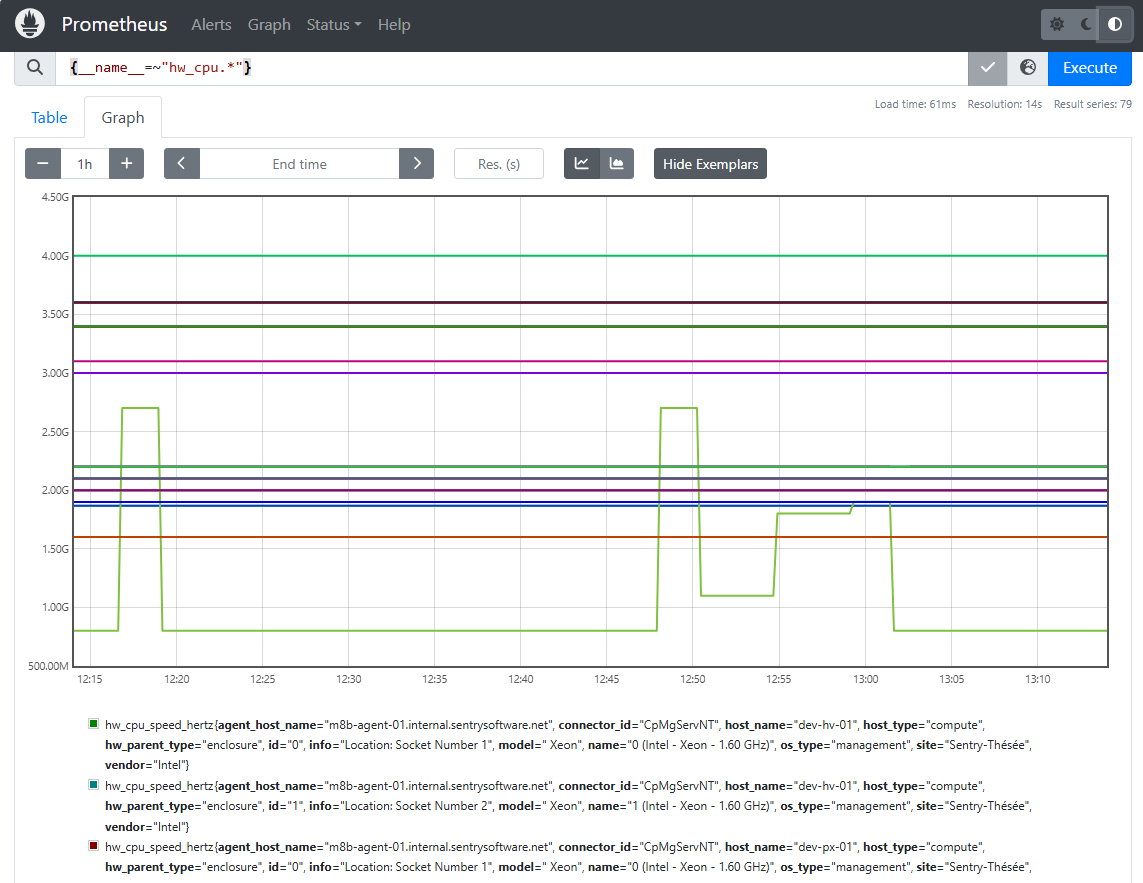Open the Status dropdown menu

pos(333,25)
